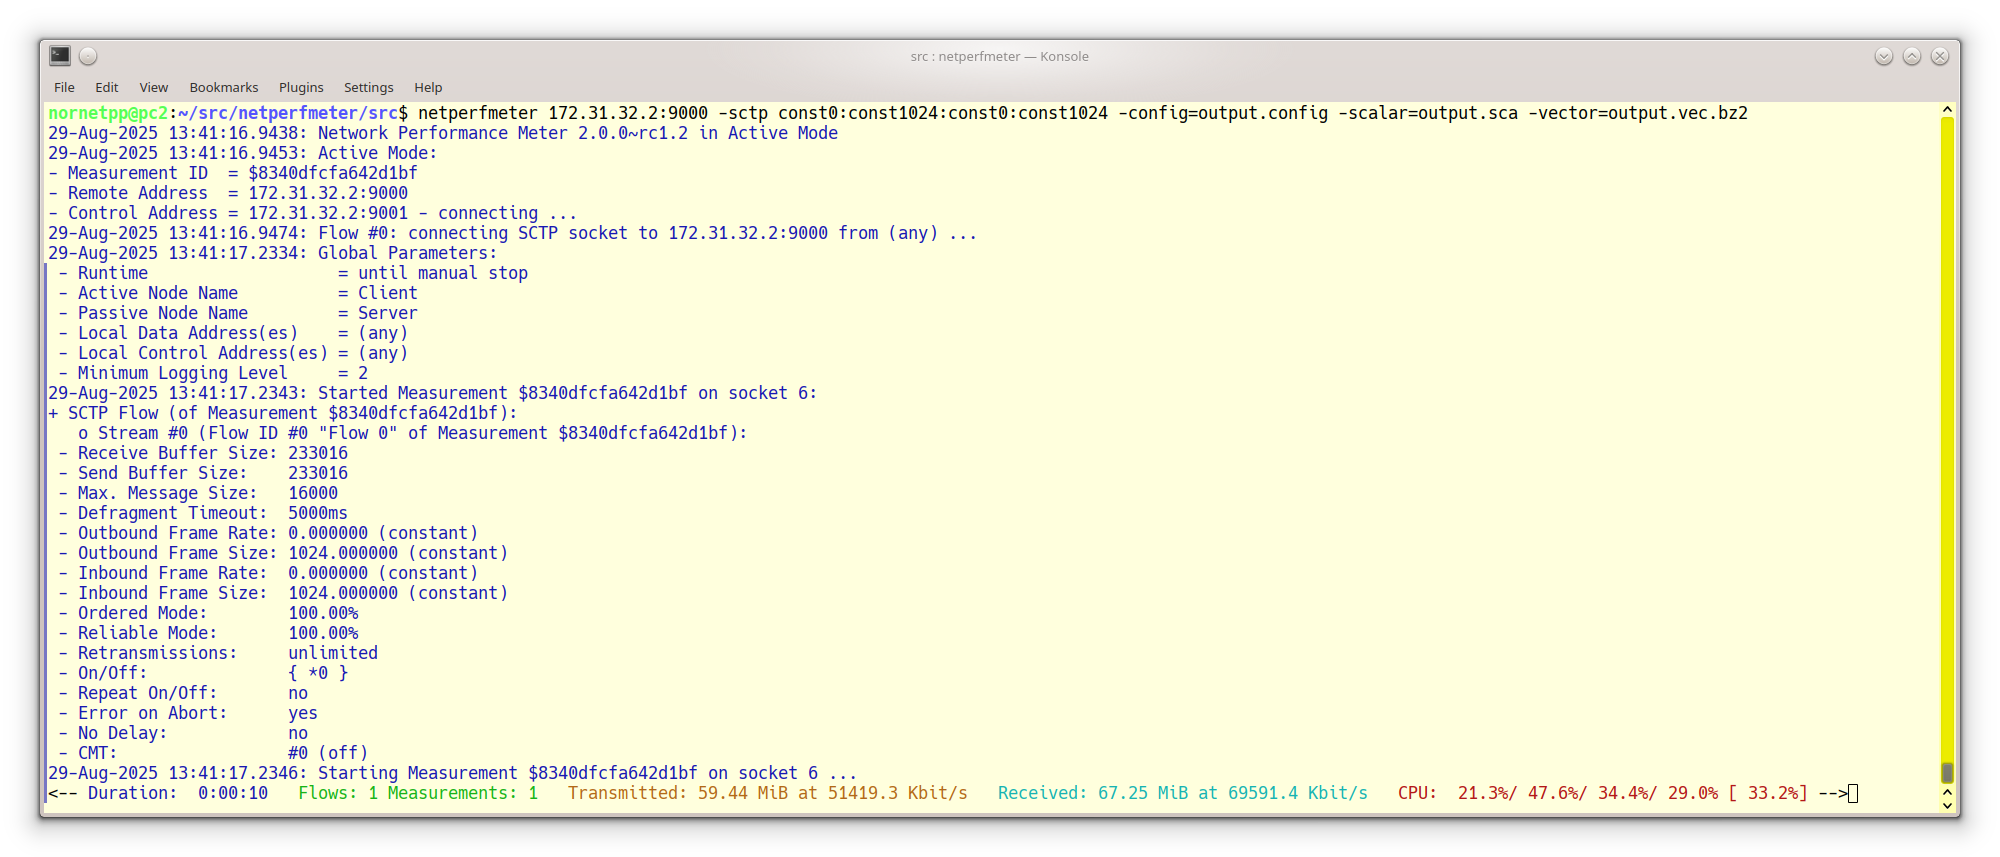Click the terminal cursor after the arrow
The width and height of the screenshot is (2000, 857).
1853,794
